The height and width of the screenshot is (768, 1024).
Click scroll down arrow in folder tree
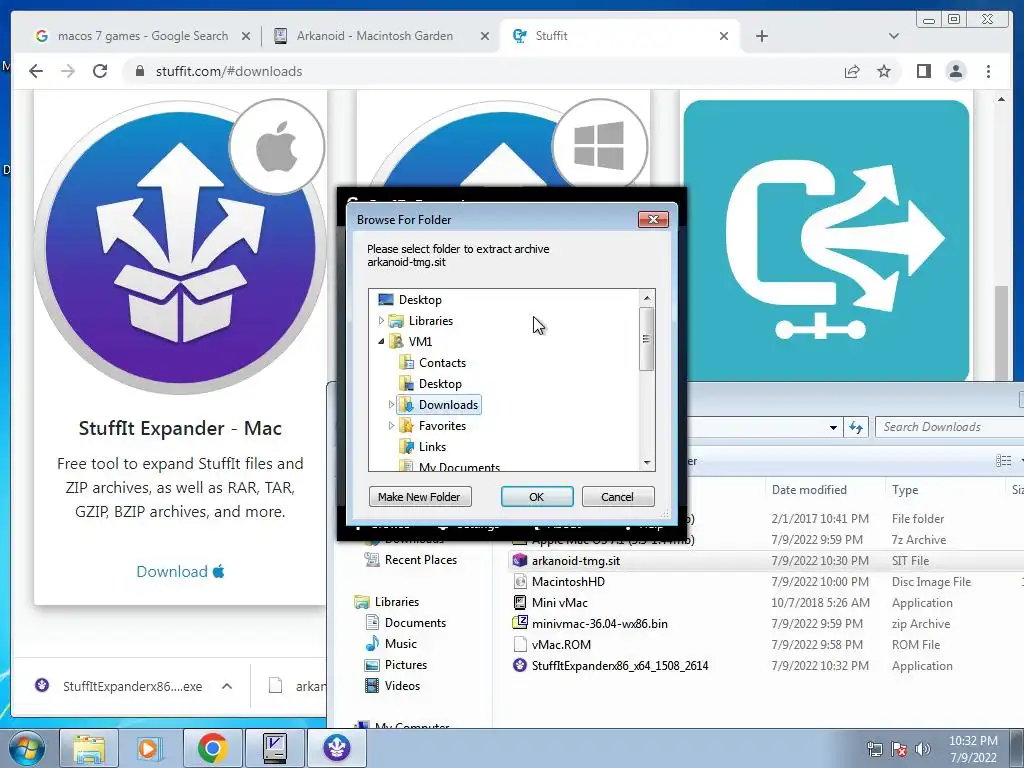647,462
